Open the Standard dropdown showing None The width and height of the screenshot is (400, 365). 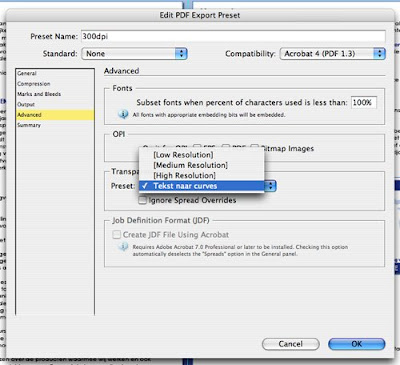coord(134,54)
